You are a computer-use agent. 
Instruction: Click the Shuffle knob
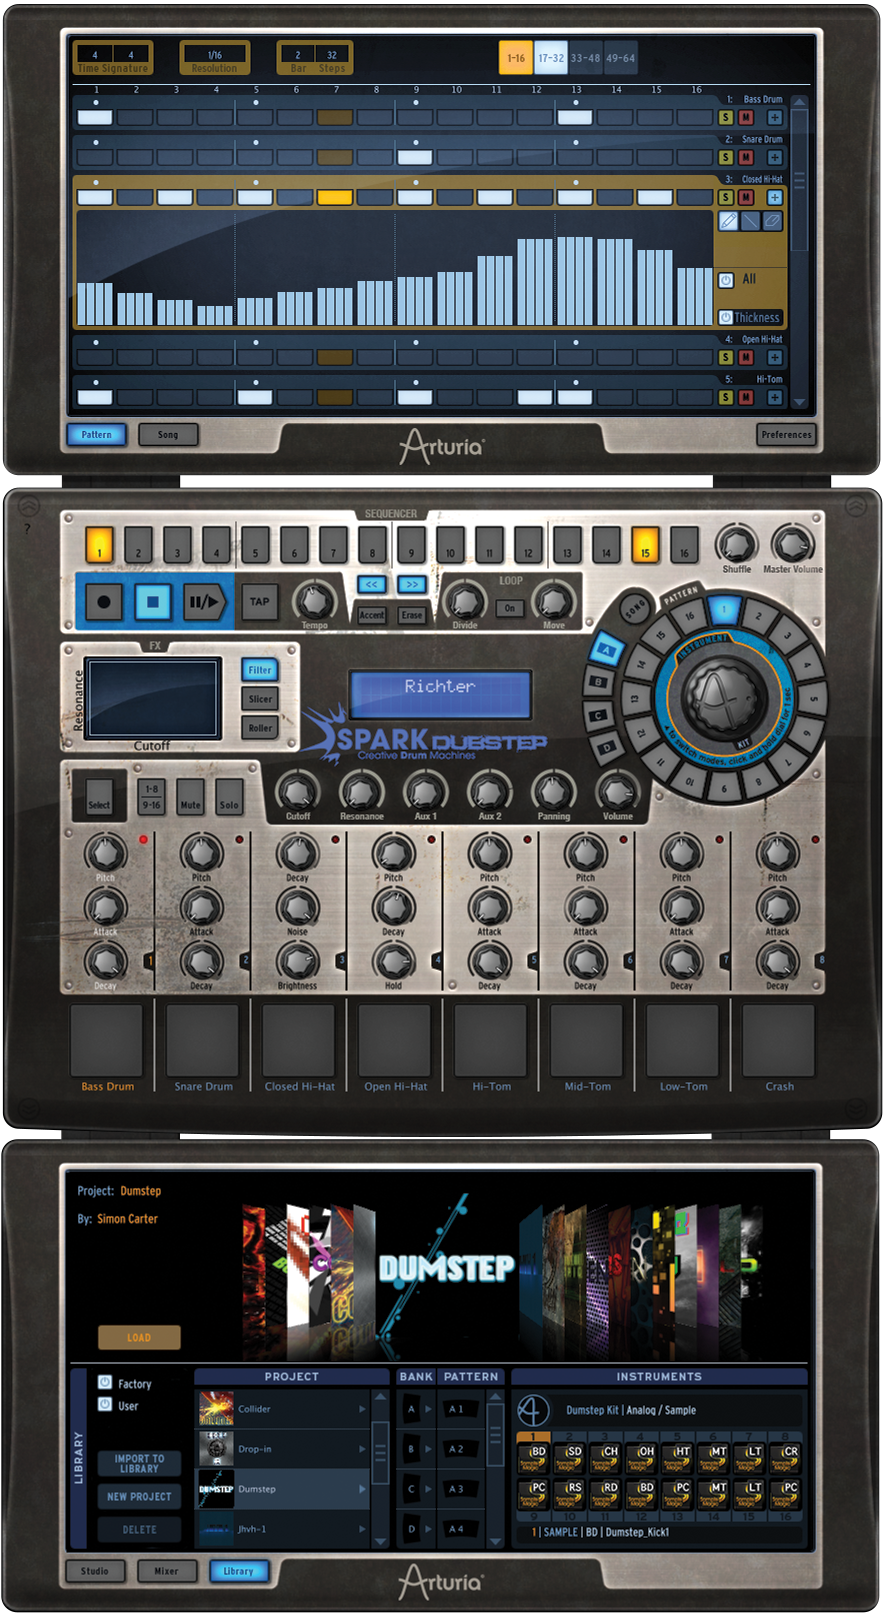point(737,544)
